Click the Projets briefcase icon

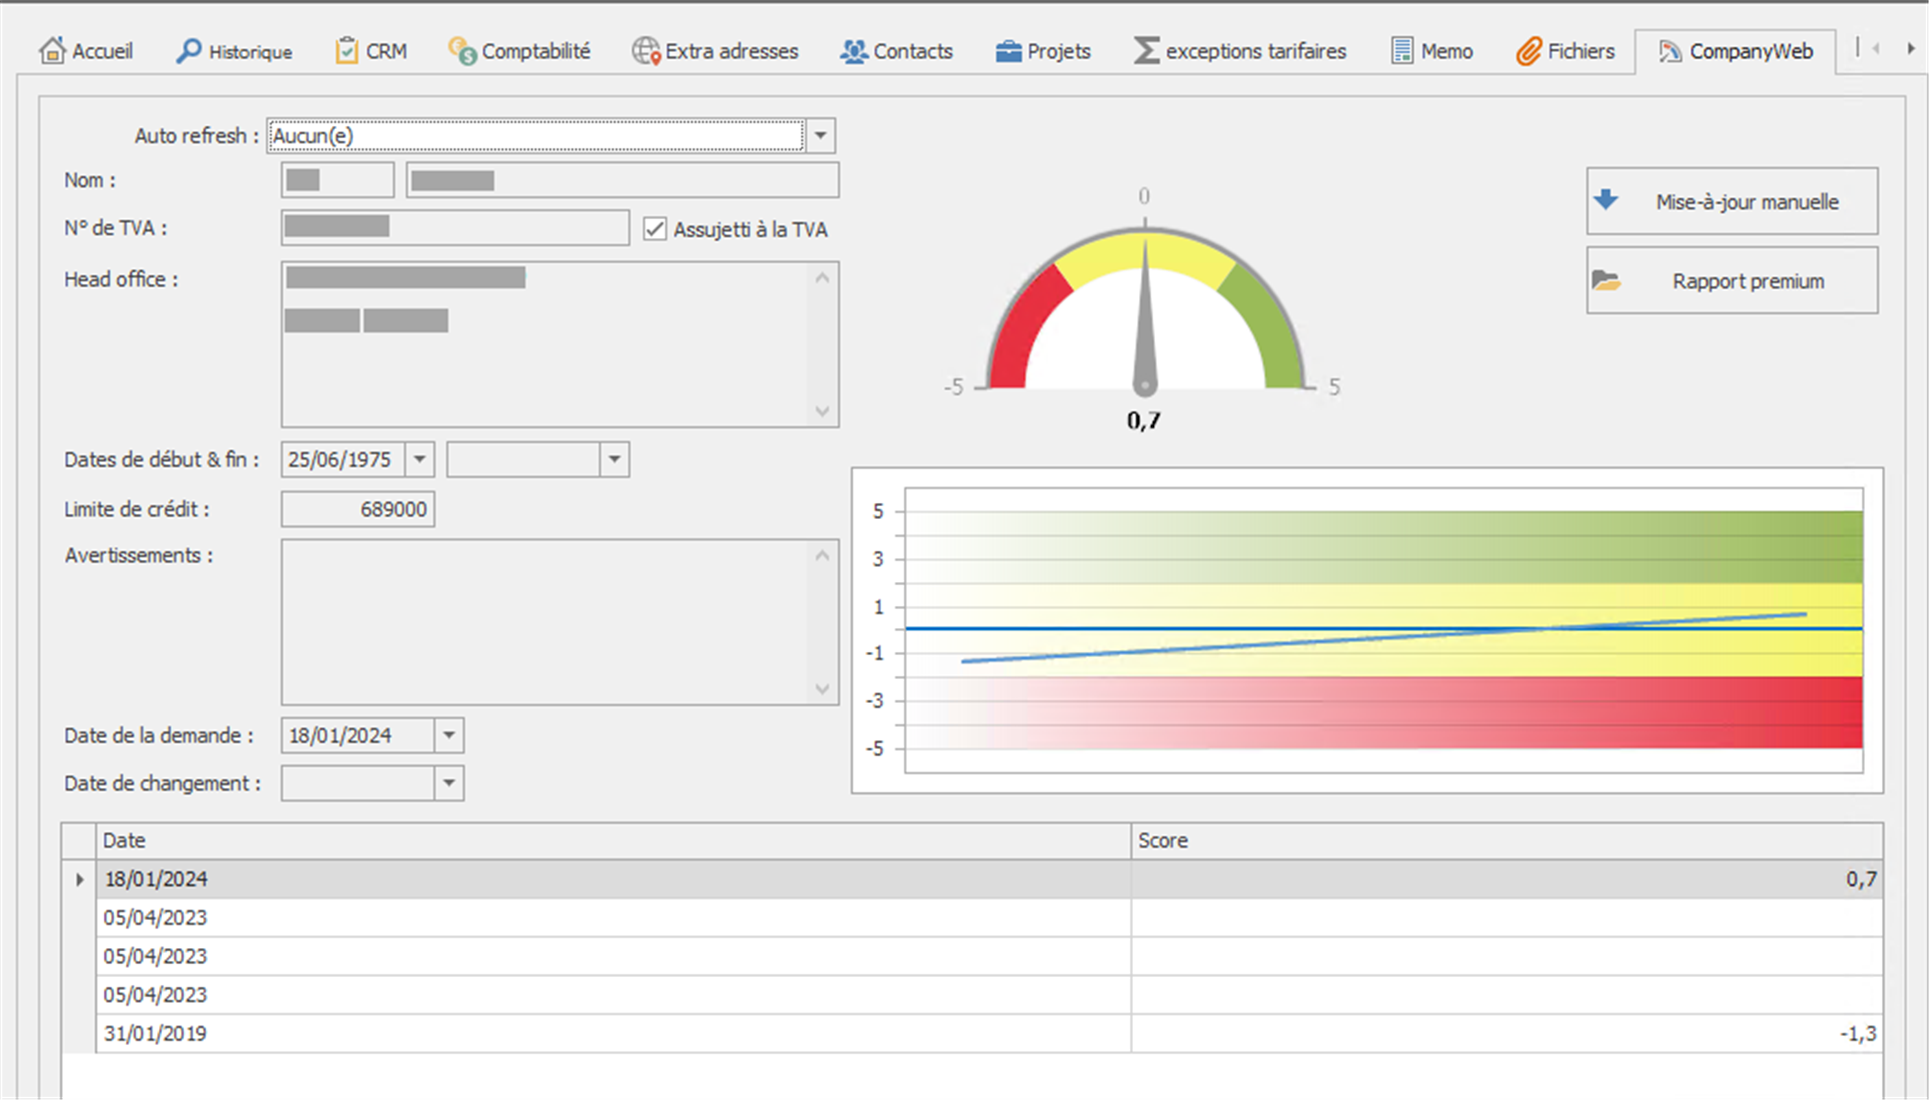[1008, 50]
